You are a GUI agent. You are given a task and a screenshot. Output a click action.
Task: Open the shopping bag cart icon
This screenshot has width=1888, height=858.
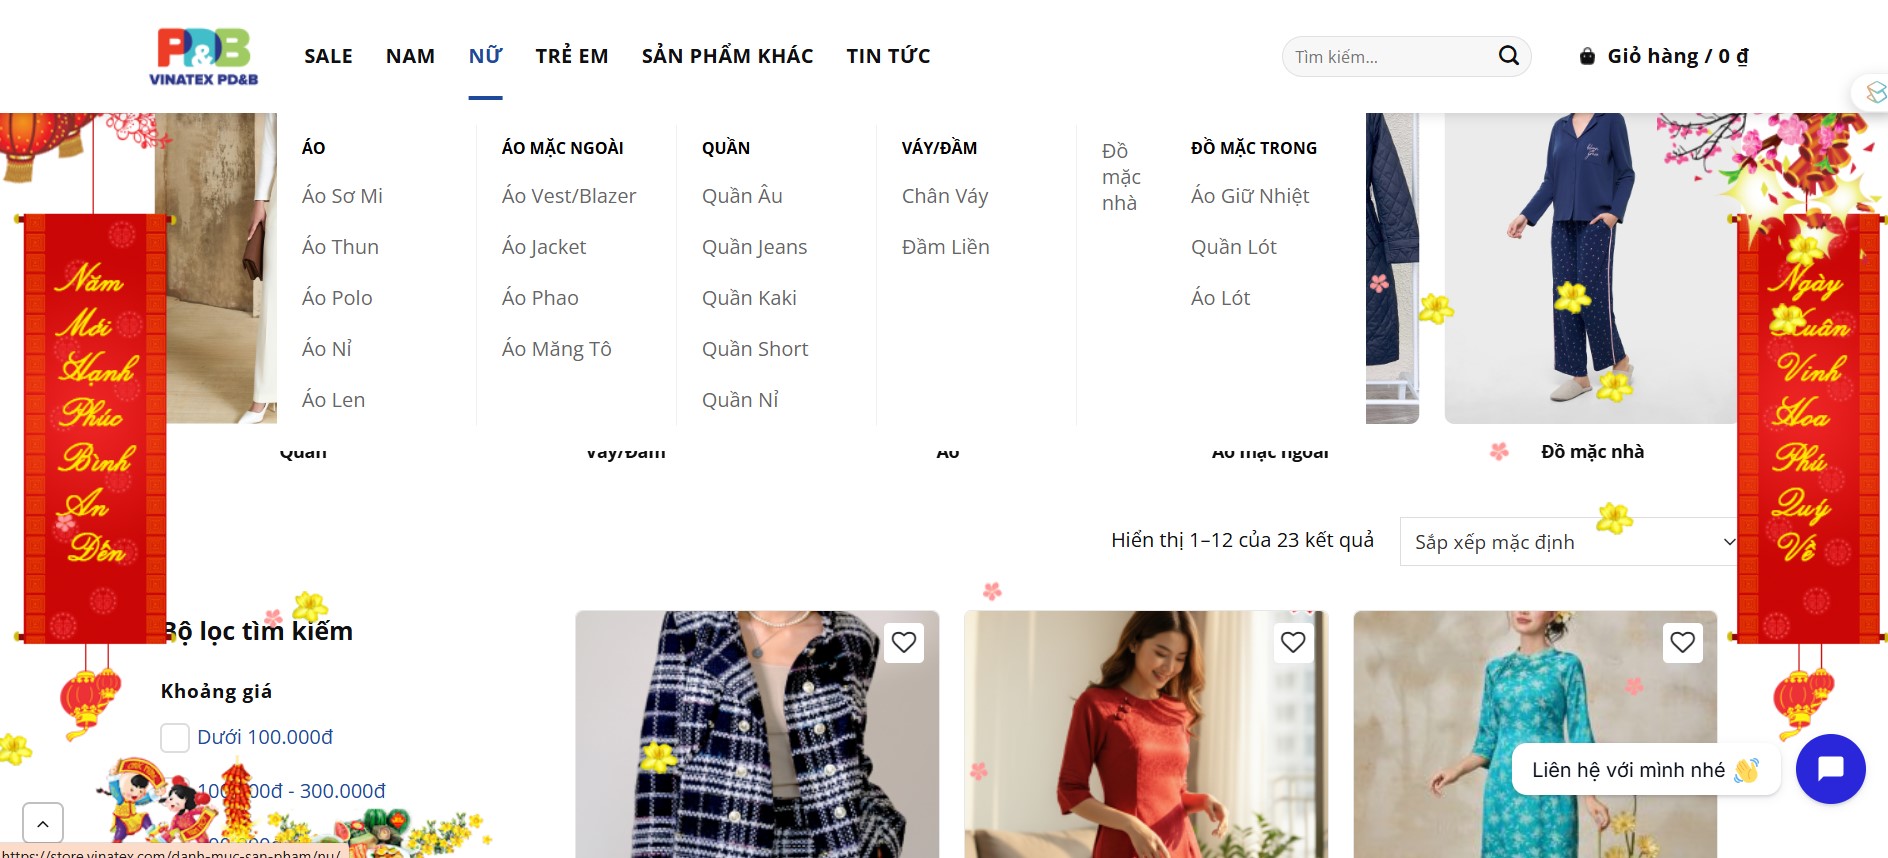1587,56
